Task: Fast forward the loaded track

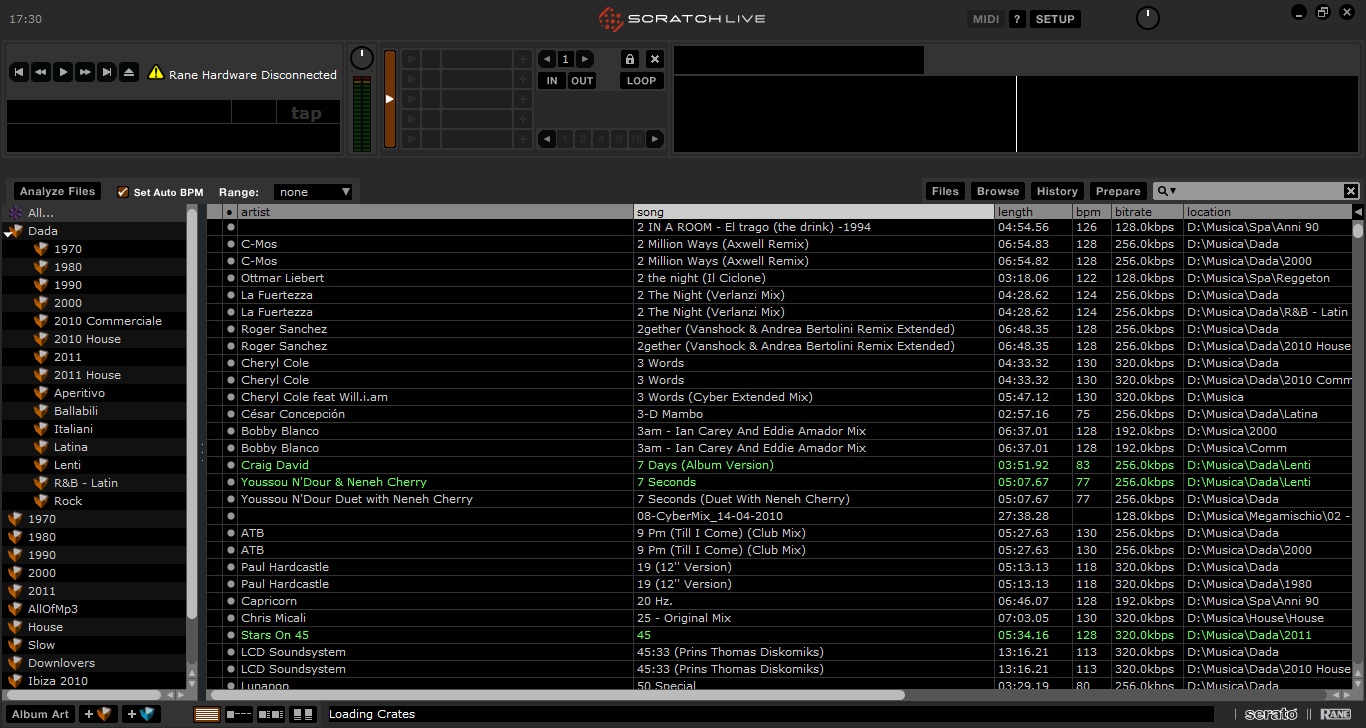Action: 85,72
